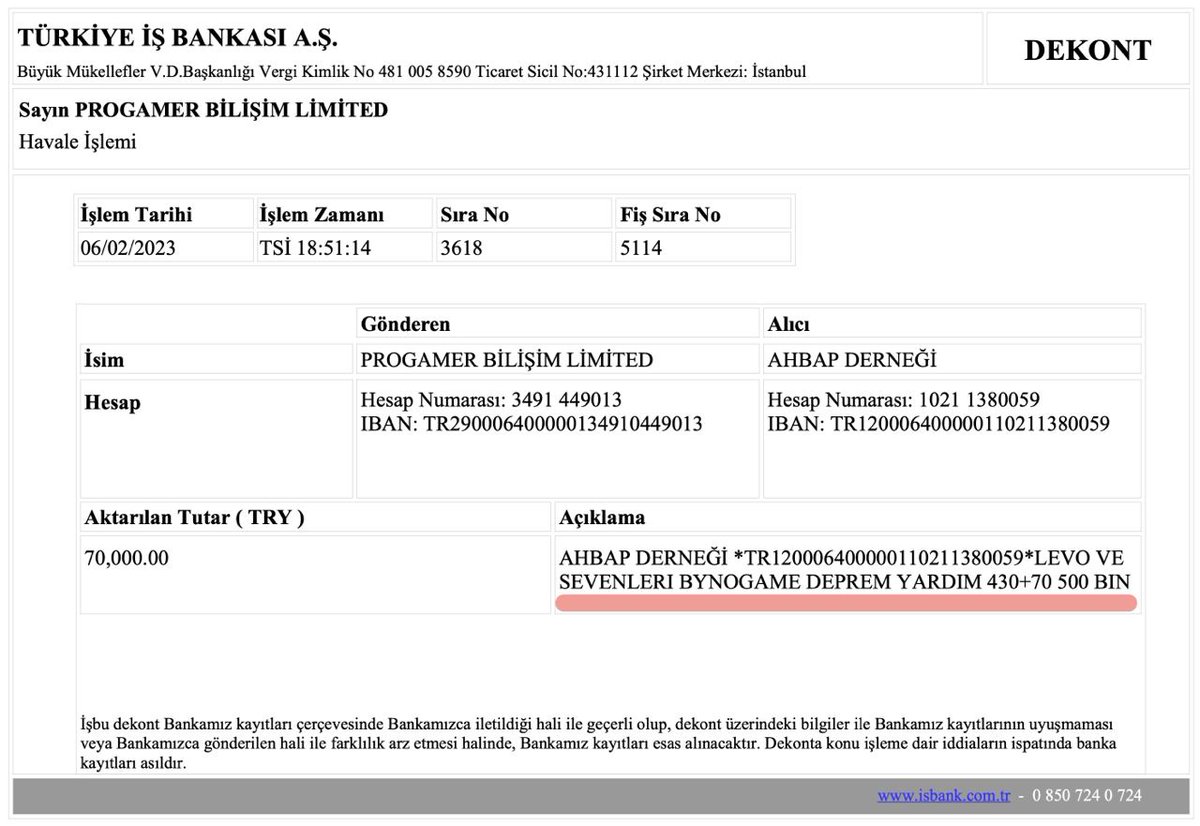Select the Alıcı column header
The width and height of the screenshot is (1200, 826).
[x=952, y=324]
